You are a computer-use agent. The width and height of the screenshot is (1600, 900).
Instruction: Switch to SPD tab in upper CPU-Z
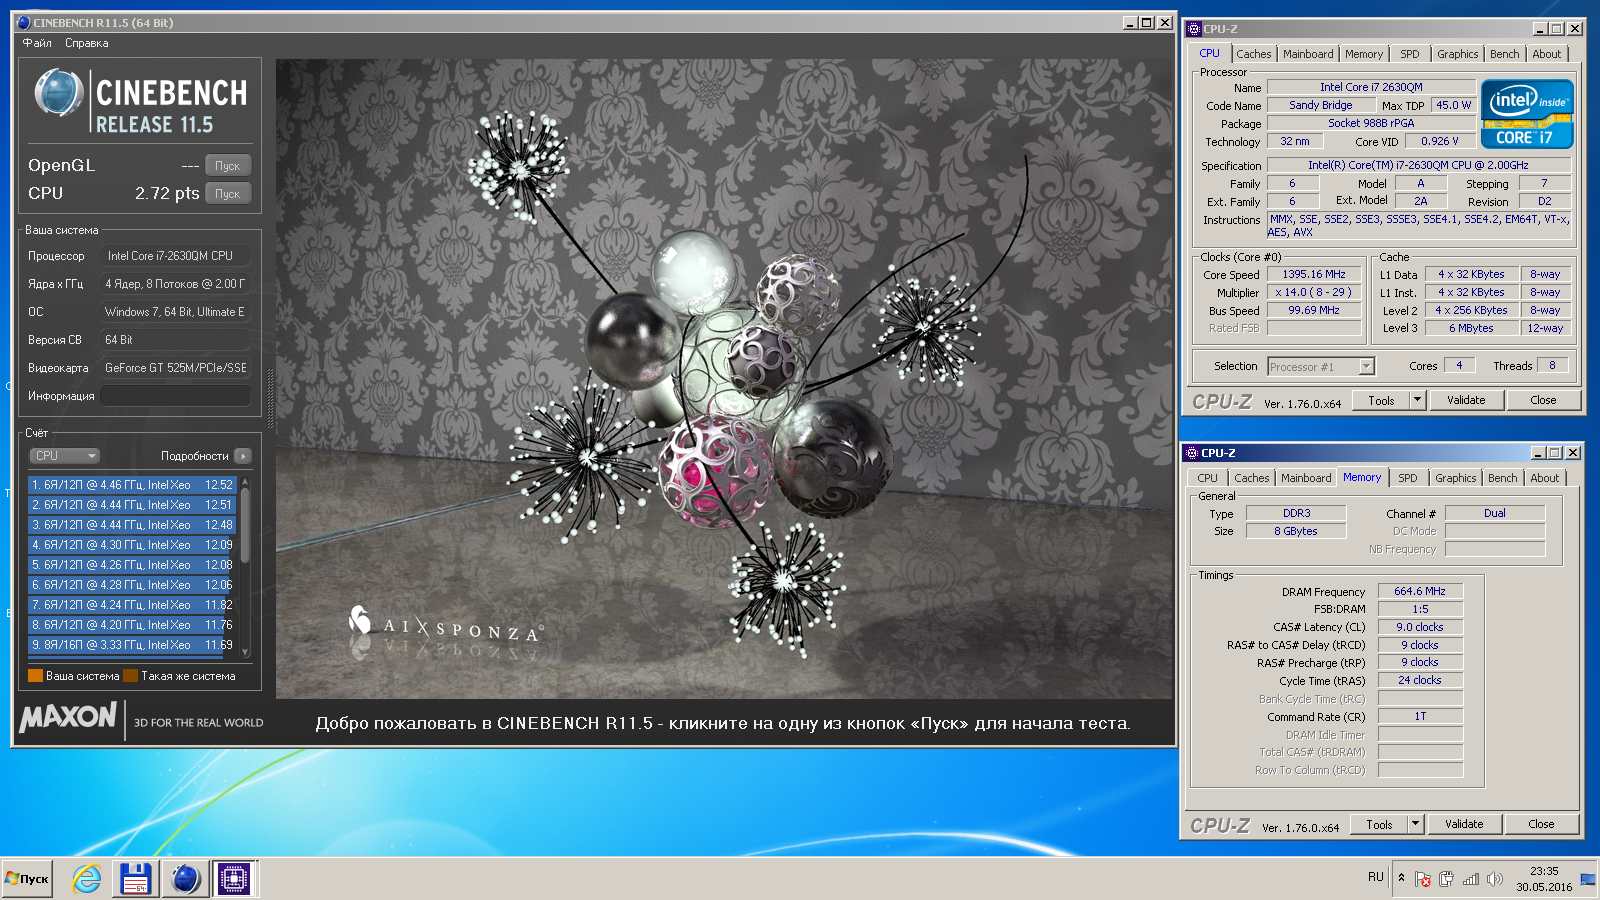coord(1410,54)
